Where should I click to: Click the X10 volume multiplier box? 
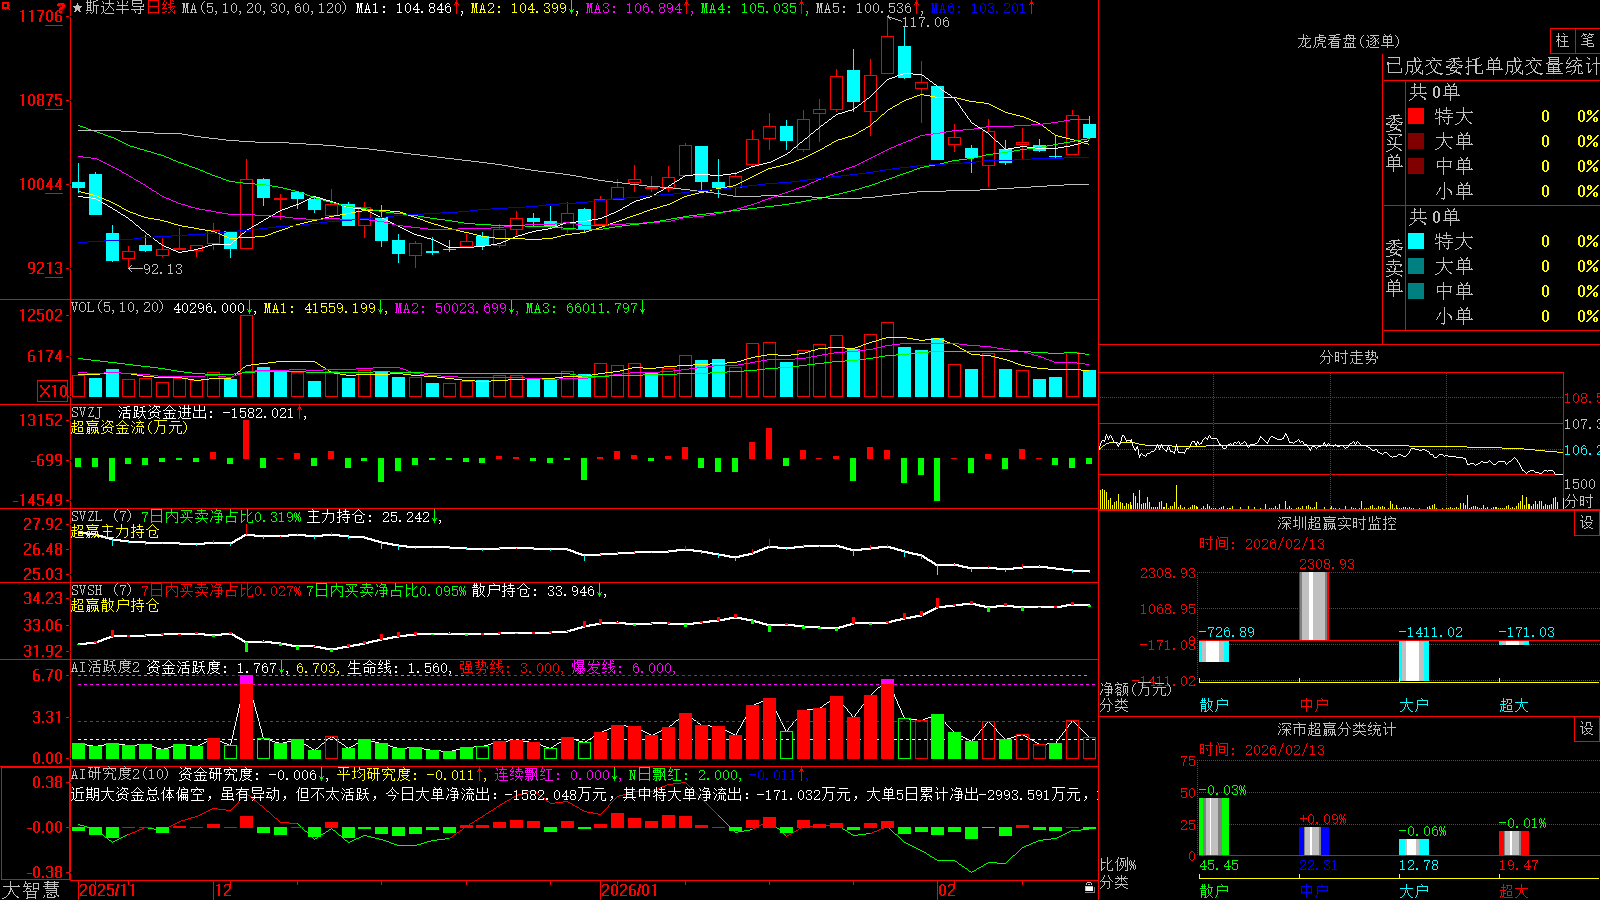(x=53, y=391)
